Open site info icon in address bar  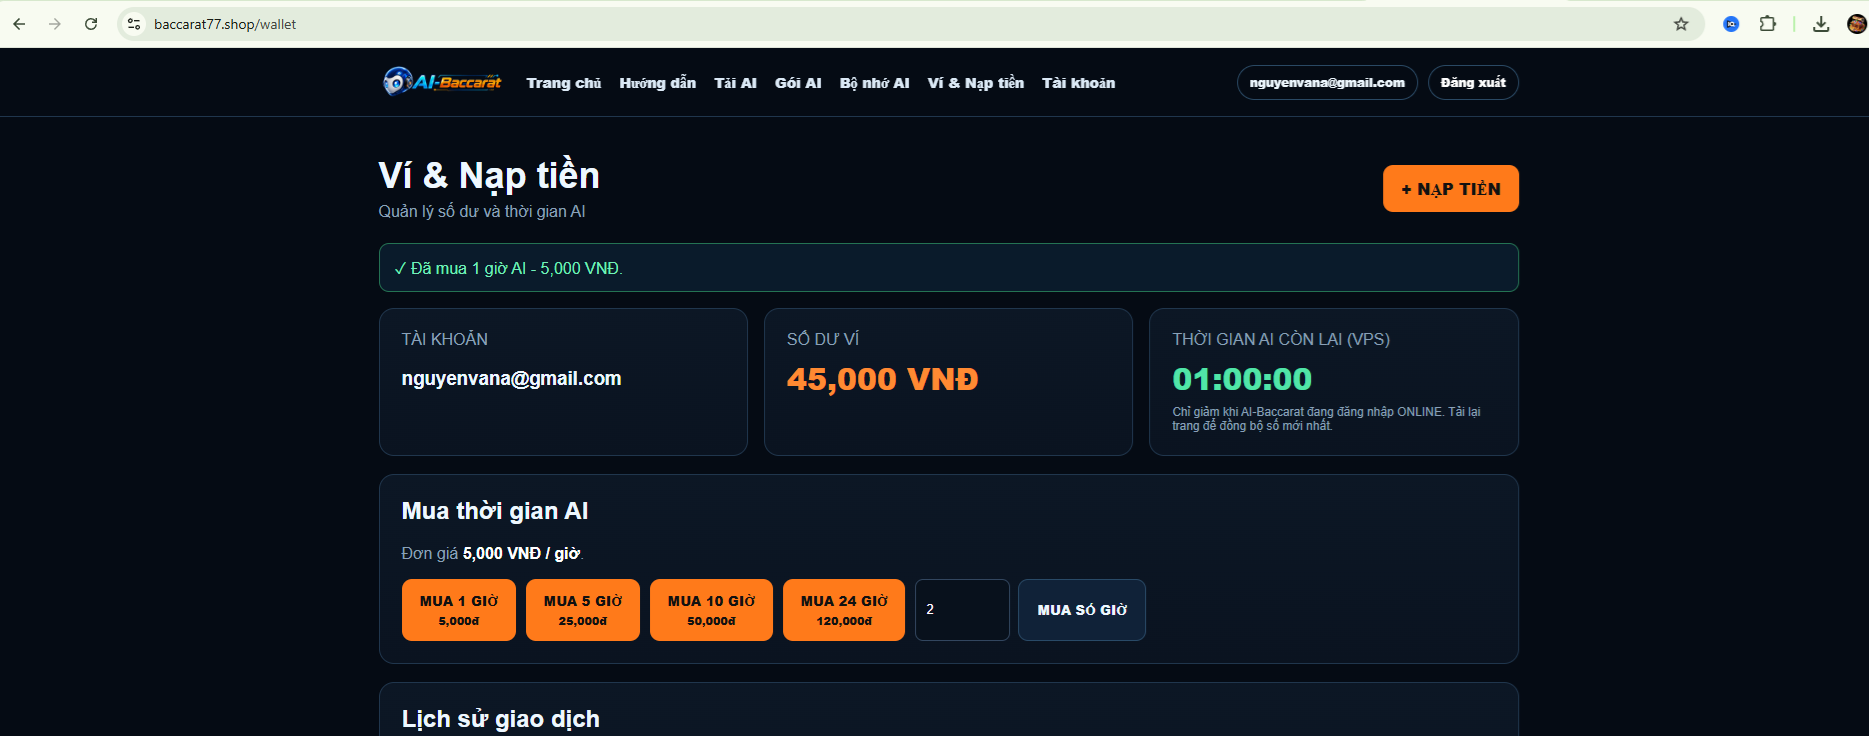134,24
